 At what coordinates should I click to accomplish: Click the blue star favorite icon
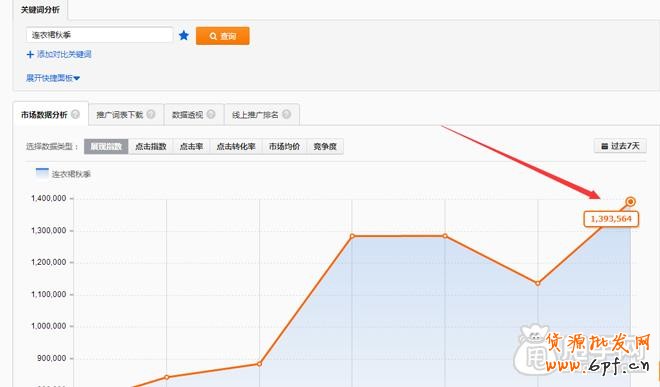tap(184, 35)
